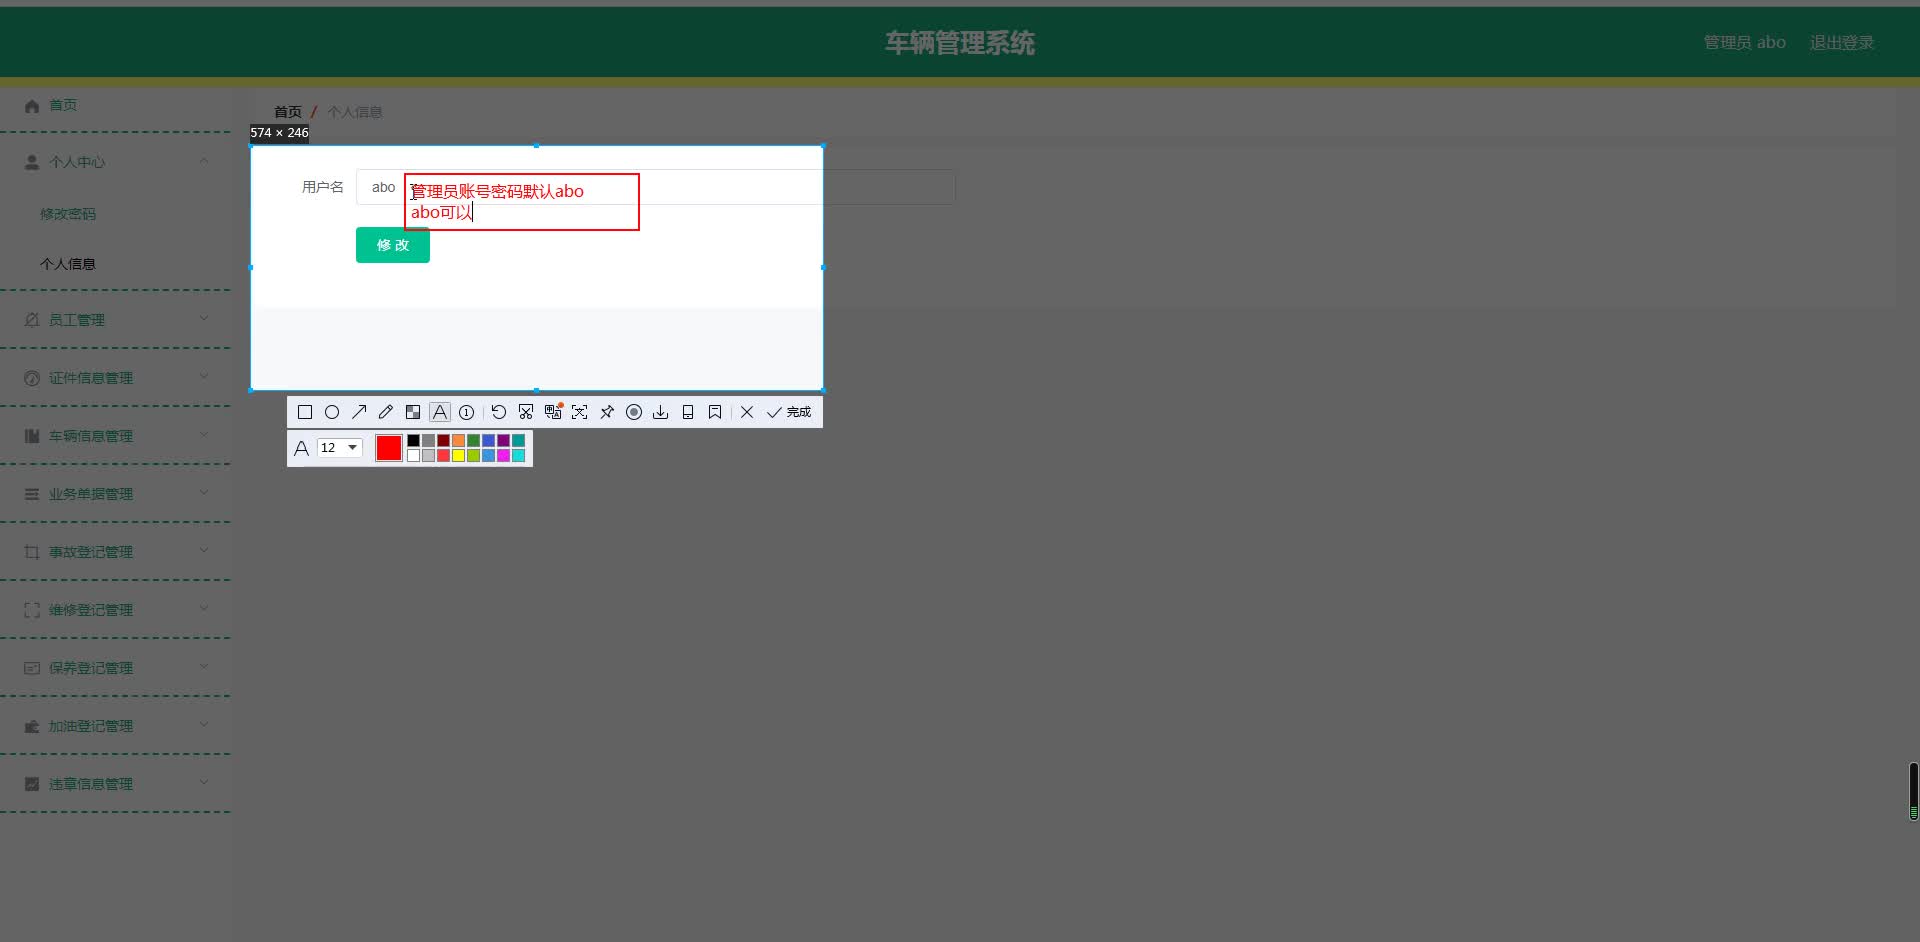Open 修改密码 in the sidebar
Image resolution: width=1920 pixels, height=942 pixels.
(68, 214)
